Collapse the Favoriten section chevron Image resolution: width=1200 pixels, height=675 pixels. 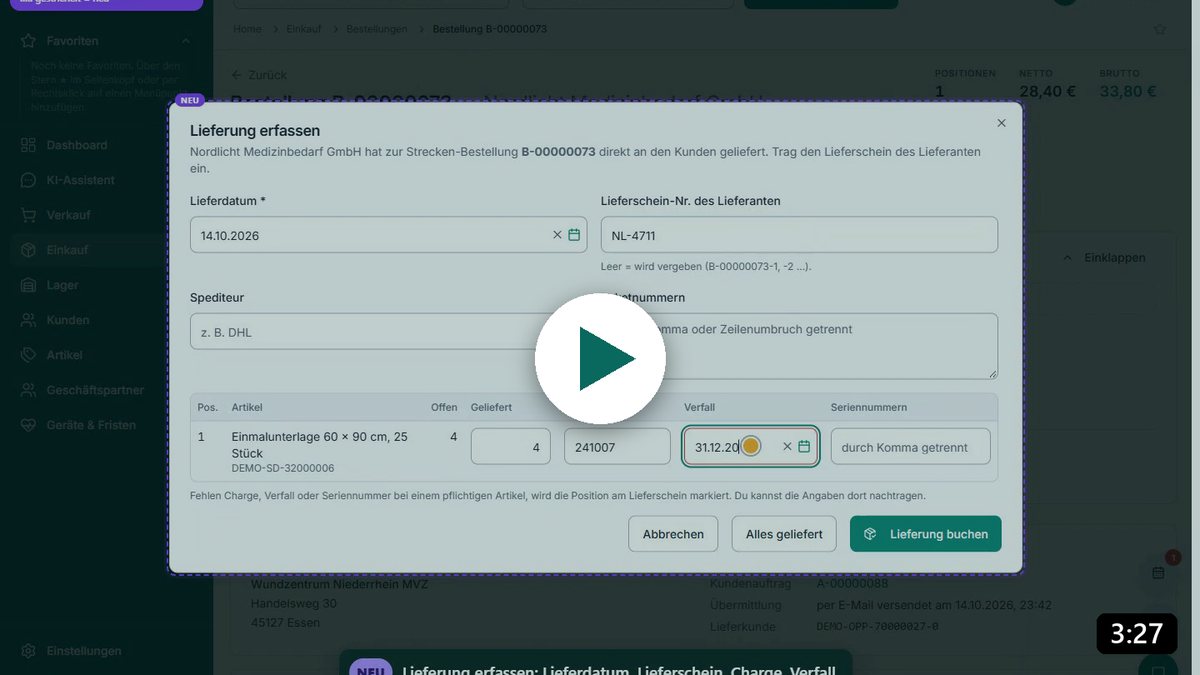pyautogui.click(x=186, y=41)
